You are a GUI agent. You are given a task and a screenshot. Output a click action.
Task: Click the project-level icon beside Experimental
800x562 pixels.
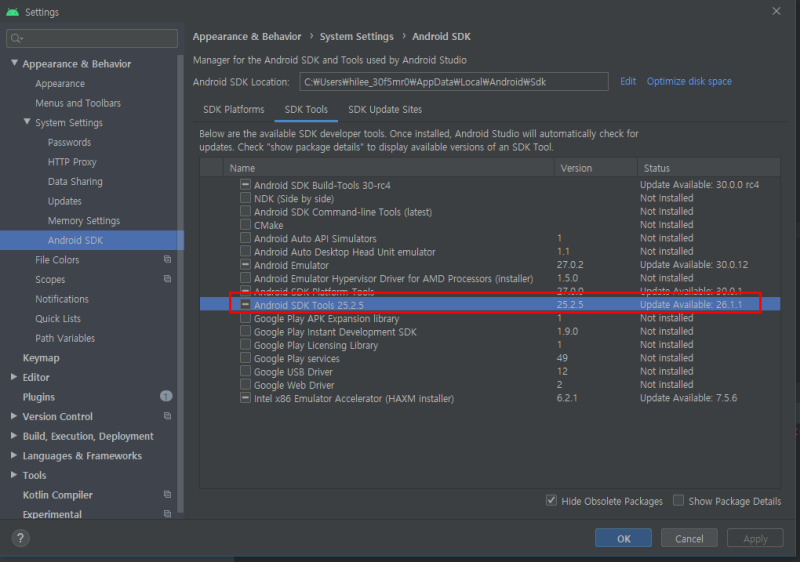167,514
